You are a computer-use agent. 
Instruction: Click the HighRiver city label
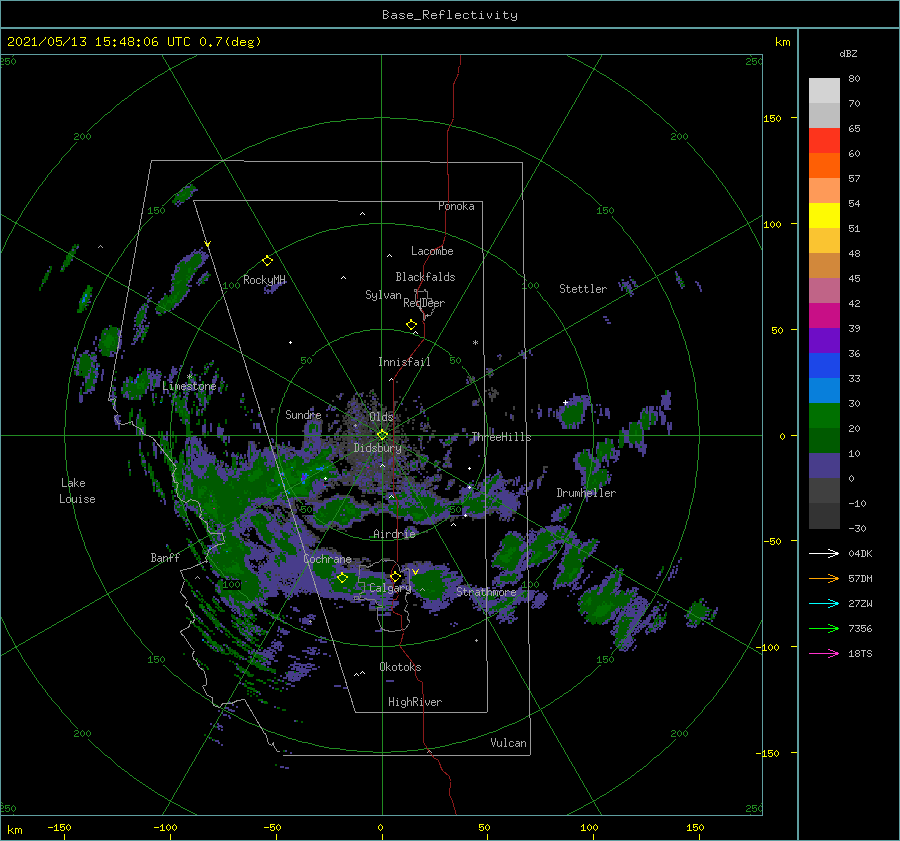click(x=415, y=702)
